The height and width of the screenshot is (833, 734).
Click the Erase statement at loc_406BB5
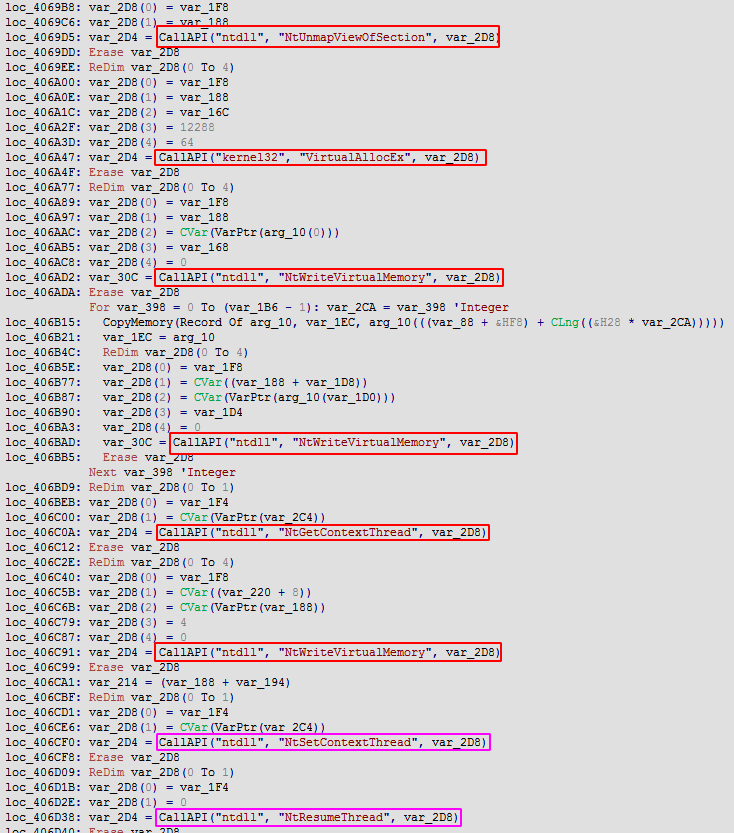tap(148, 457)
